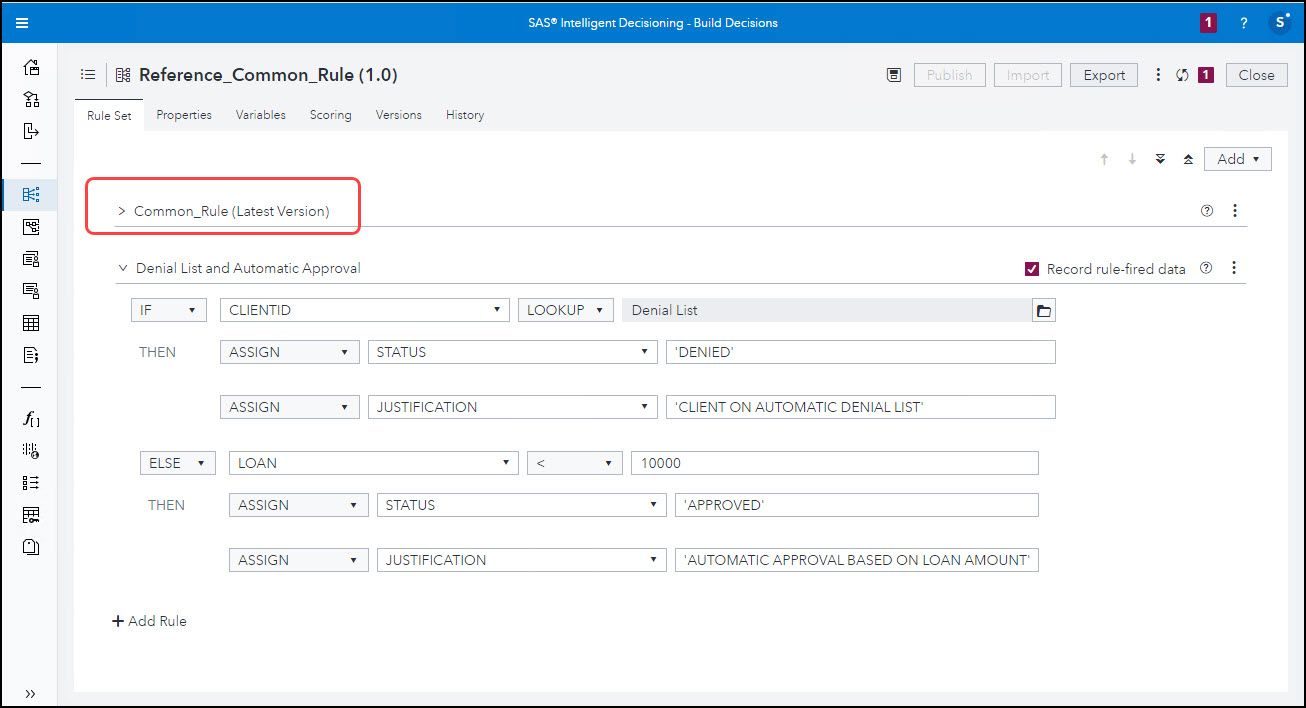Click the functions f() sidebar icon
Image resolution: width=1306 pixels, height=708 pixels.
coord(31,419)
